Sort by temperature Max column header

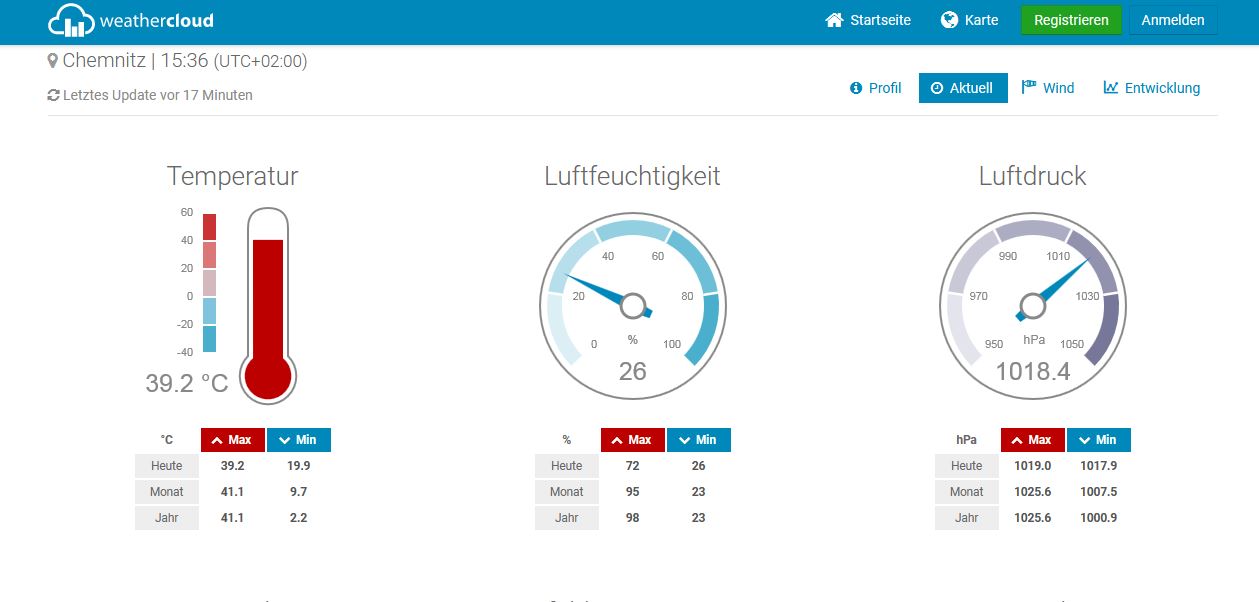tap(232, 440)
